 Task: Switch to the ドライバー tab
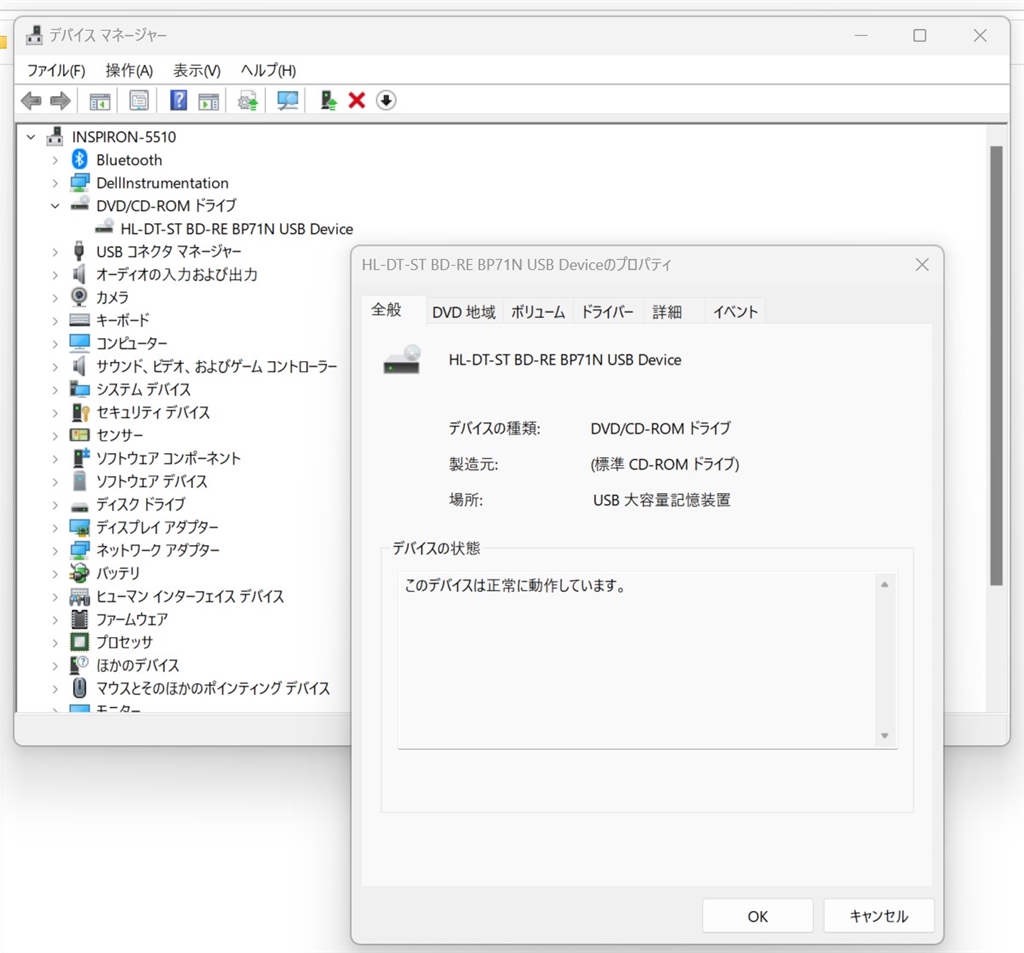coord(607,312)
